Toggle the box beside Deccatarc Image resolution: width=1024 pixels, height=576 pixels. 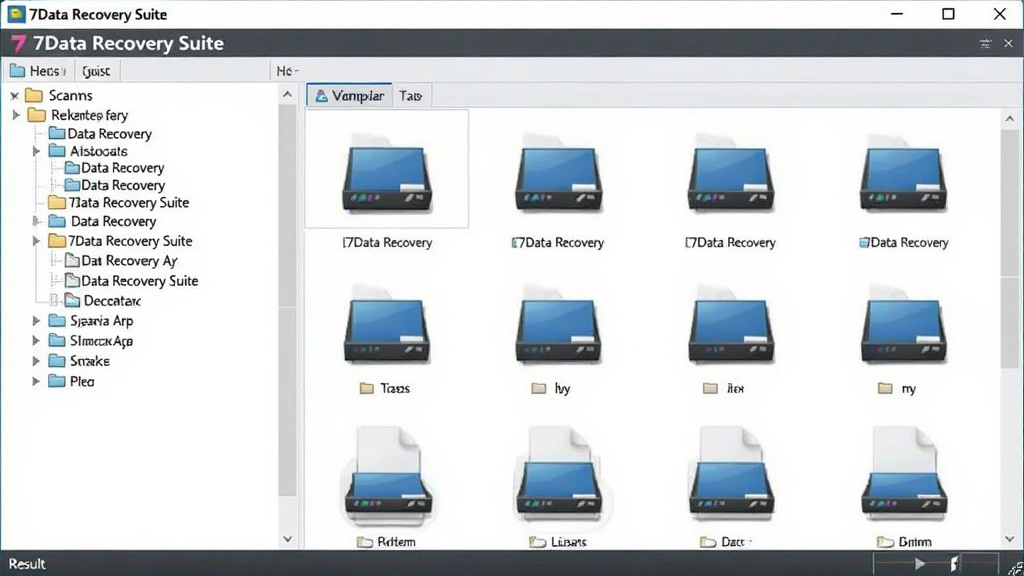pos(55,300)
